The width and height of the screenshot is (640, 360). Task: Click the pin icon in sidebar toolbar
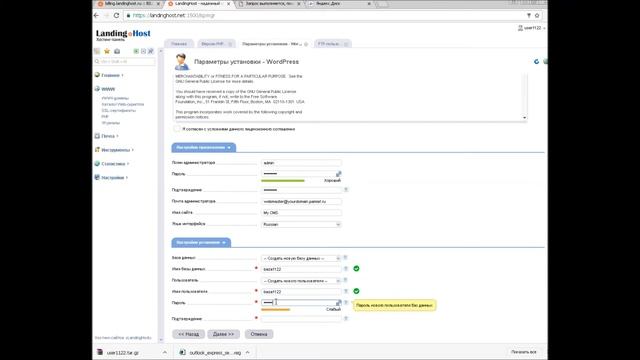(x=151, y=51)
